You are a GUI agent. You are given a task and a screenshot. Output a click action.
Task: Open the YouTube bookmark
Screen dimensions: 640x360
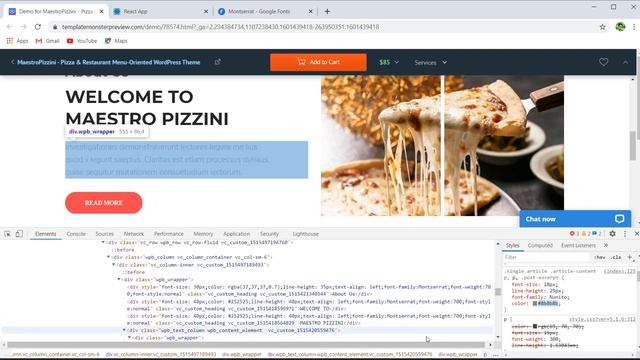pos(82,41)
